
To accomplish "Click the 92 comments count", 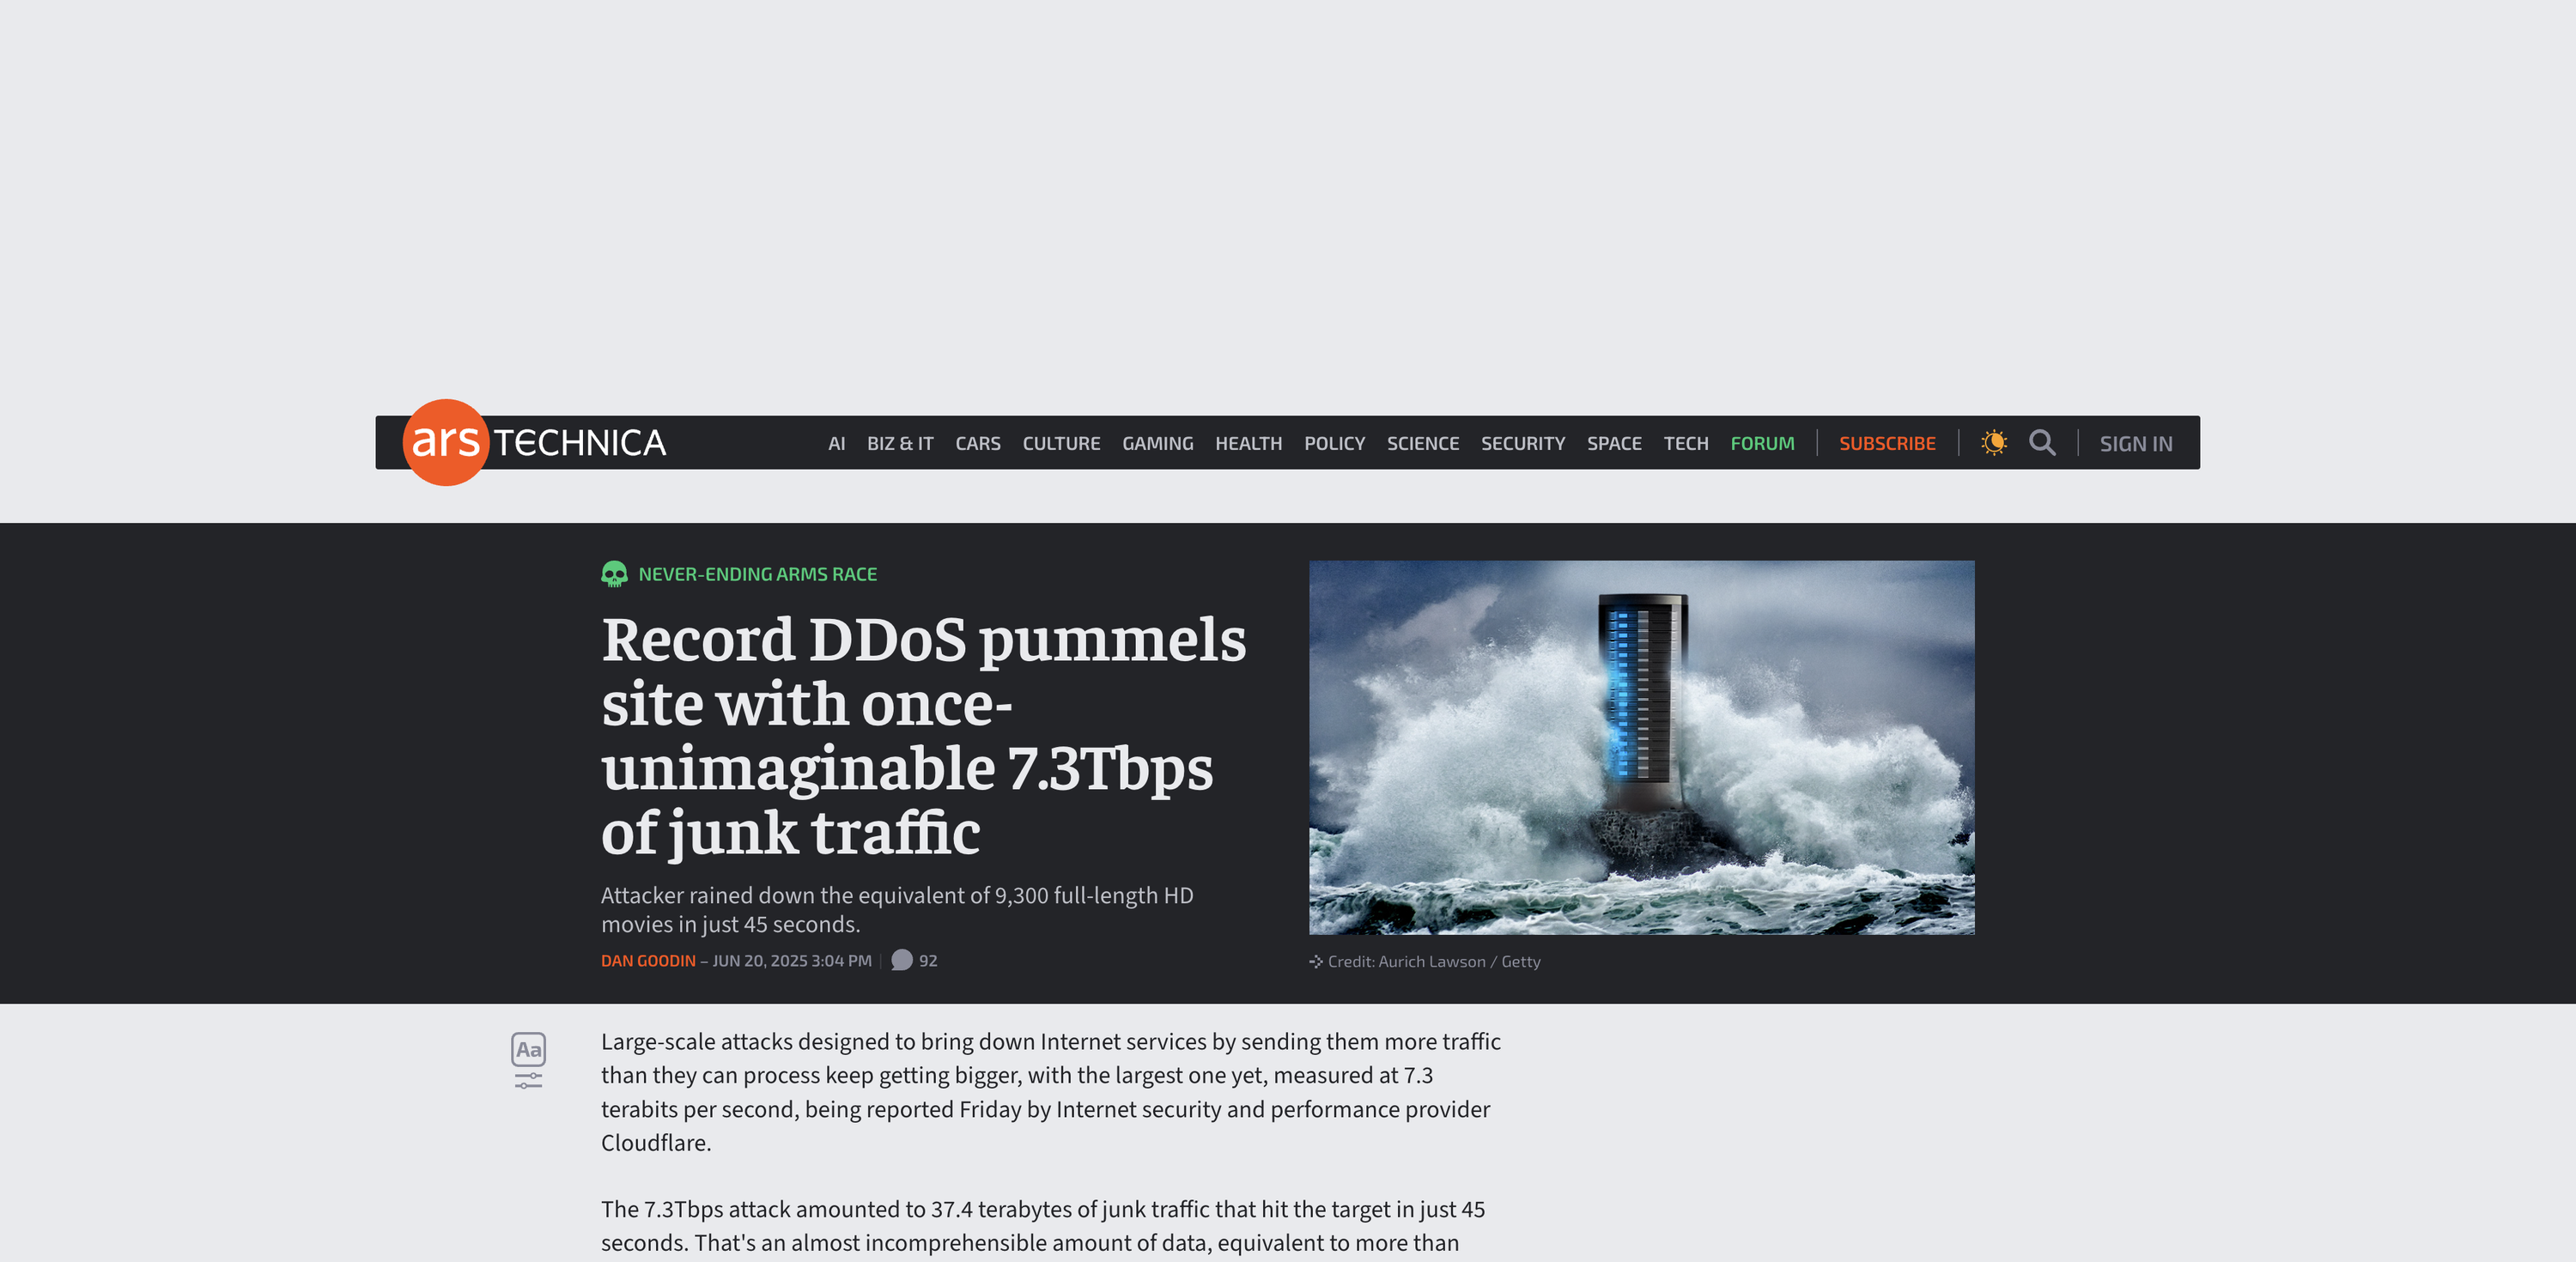I will point(928,960).
